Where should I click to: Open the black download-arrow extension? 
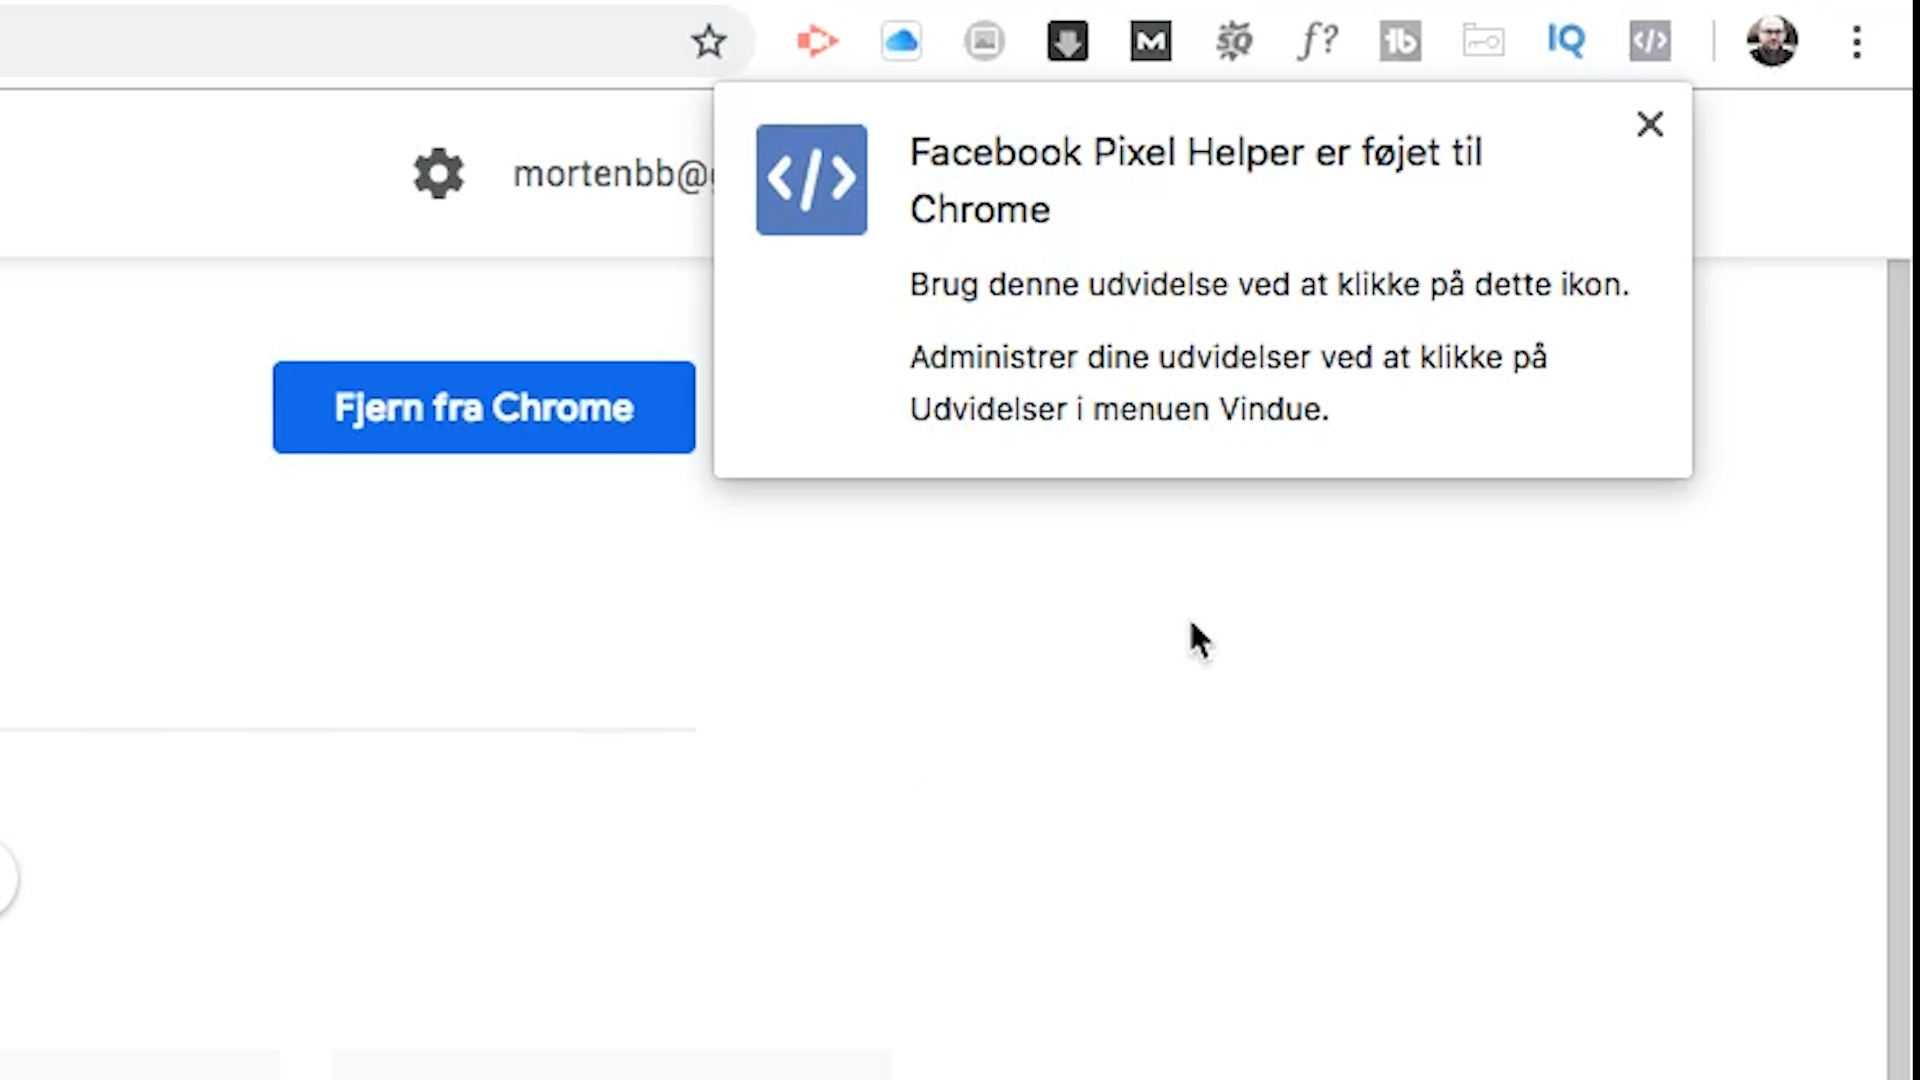coord(1067,42)
